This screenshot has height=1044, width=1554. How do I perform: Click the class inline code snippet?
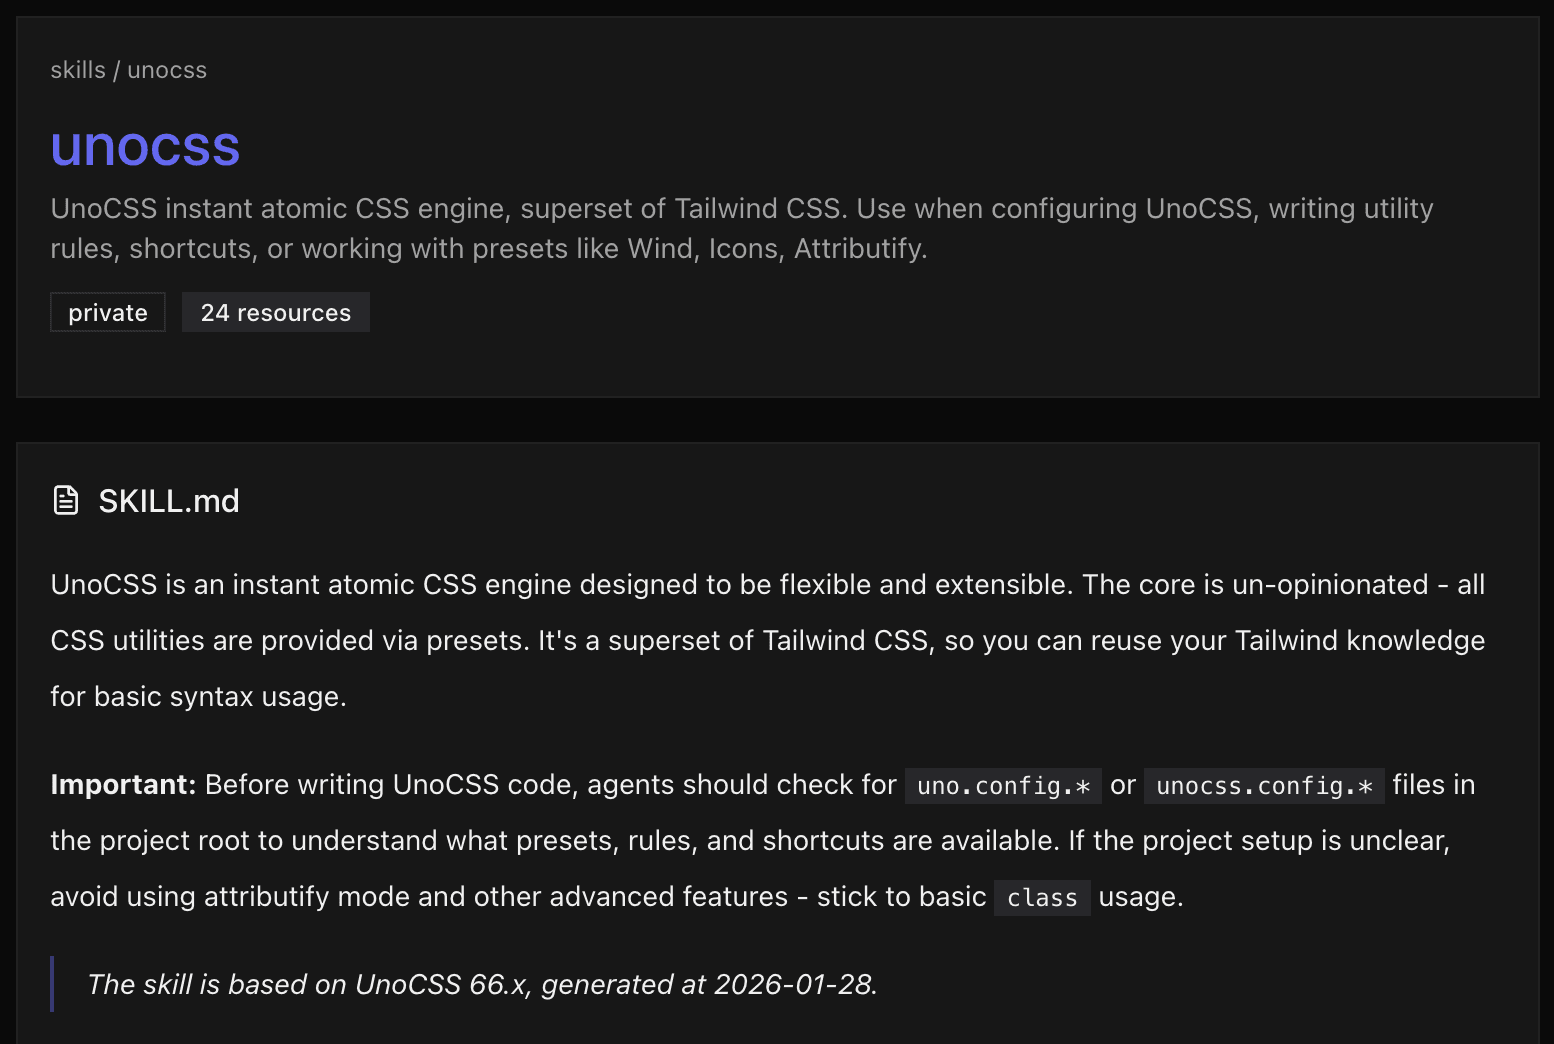click(x=1042, y=898)
